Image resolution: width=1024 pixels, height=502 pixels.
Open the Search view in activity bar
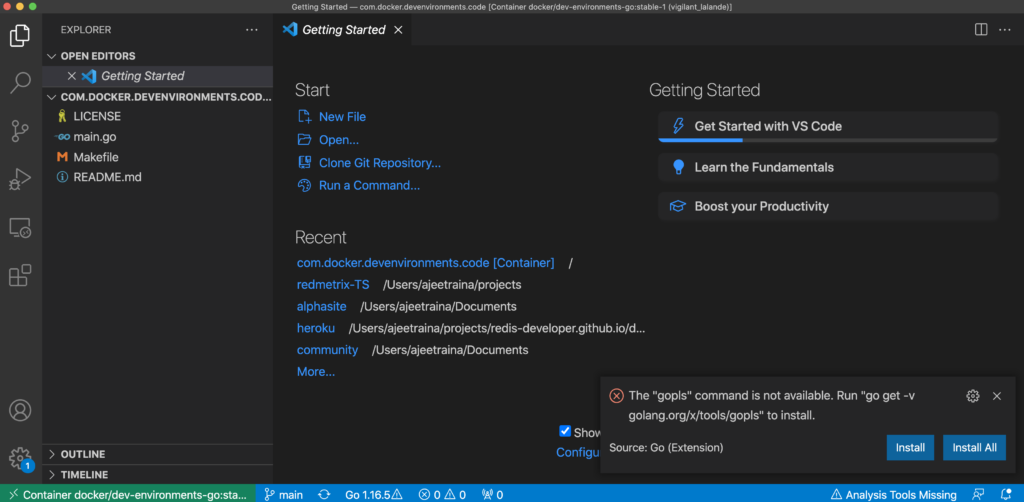pyautogui.click(x=20, y=83)
